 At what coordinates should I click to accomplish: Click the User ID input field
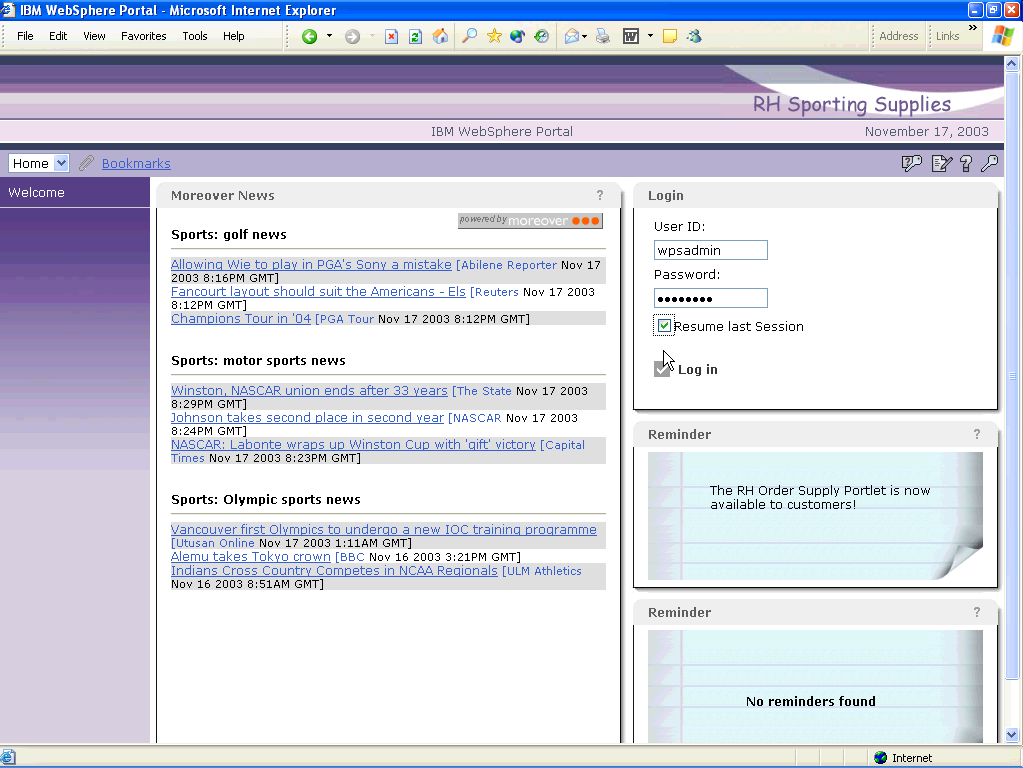(x=710, y=250)
